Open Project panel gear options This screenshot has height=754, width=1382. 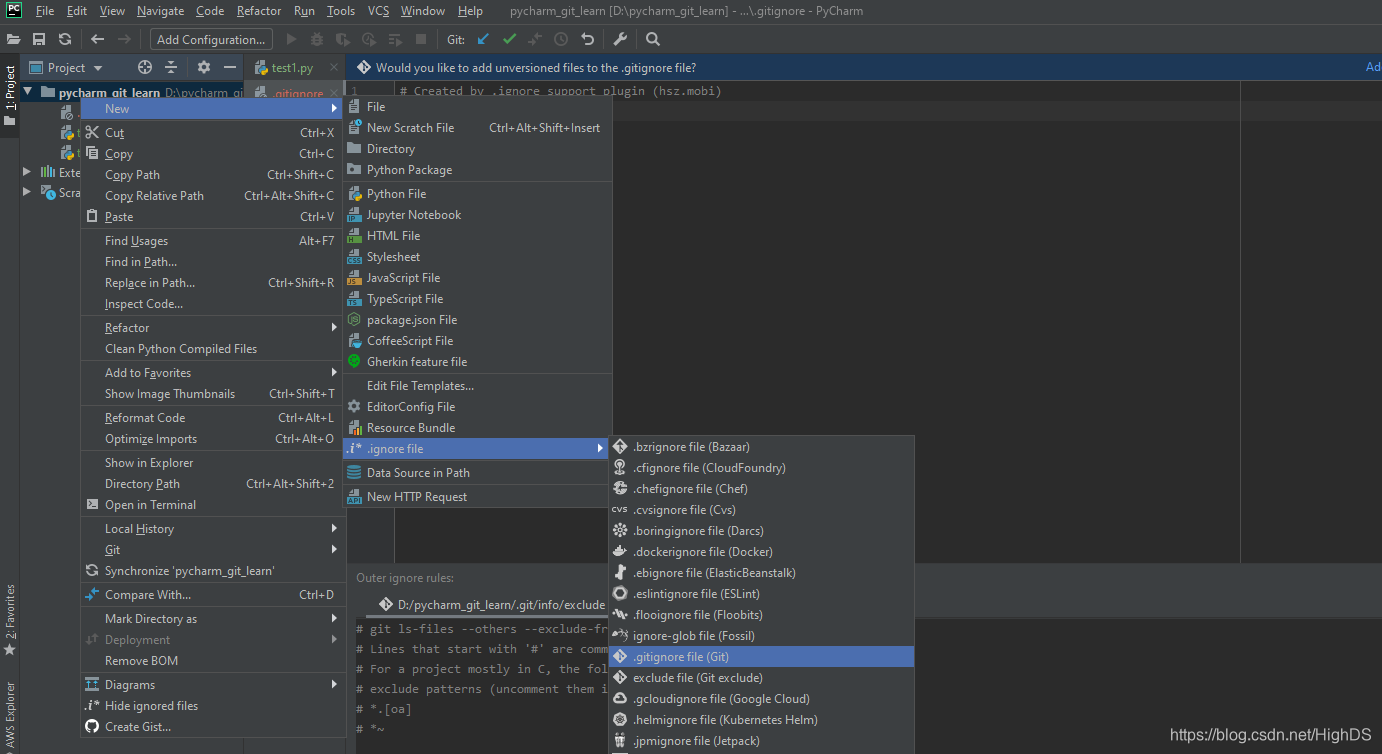[x=204, y=67]
